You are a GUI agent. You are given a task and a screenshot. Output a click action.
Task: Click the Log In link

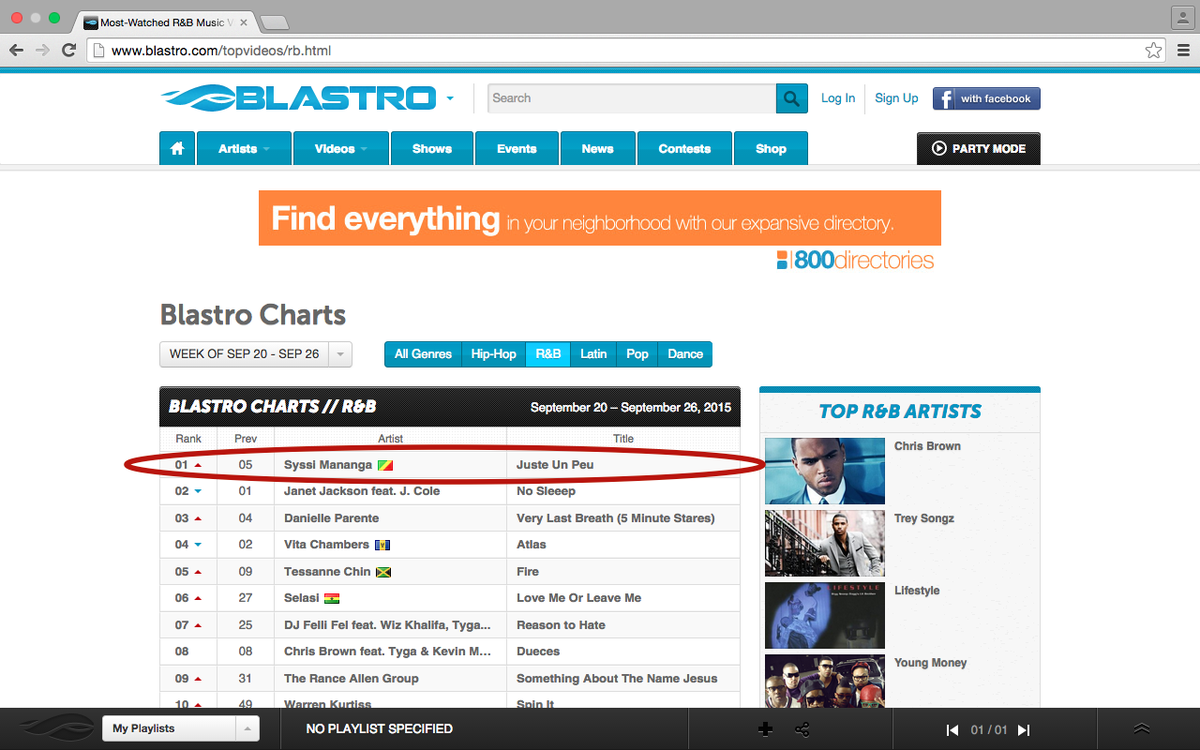coord(838,98)
